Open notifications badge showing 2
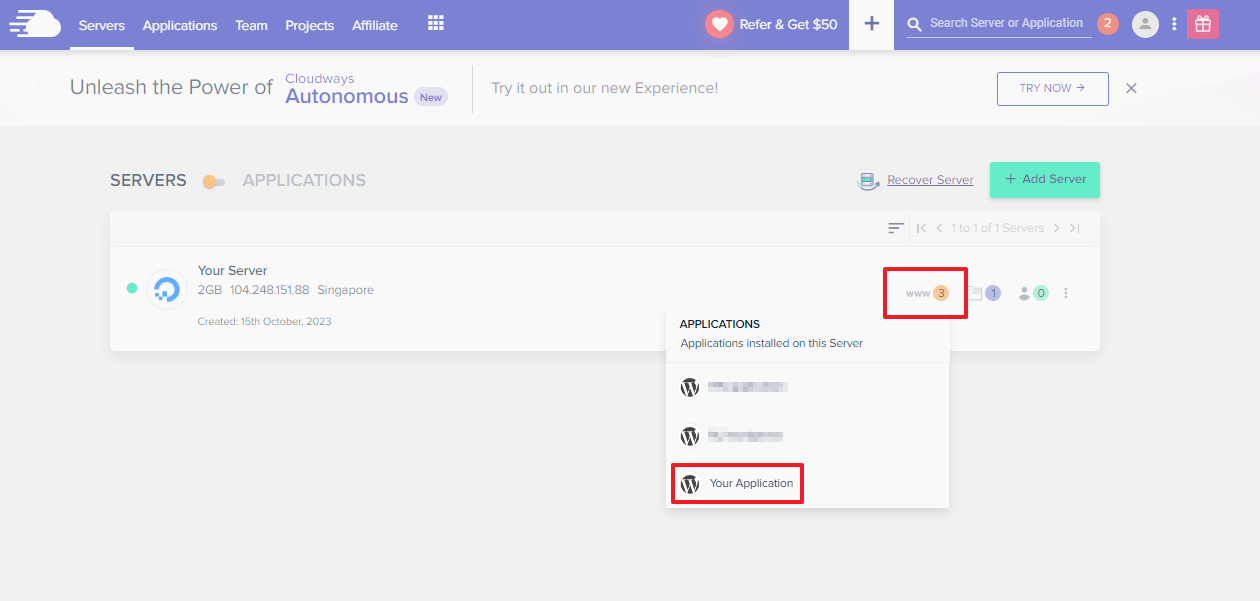Viewport: 1260px width, 601px height. pos(1107,24)
